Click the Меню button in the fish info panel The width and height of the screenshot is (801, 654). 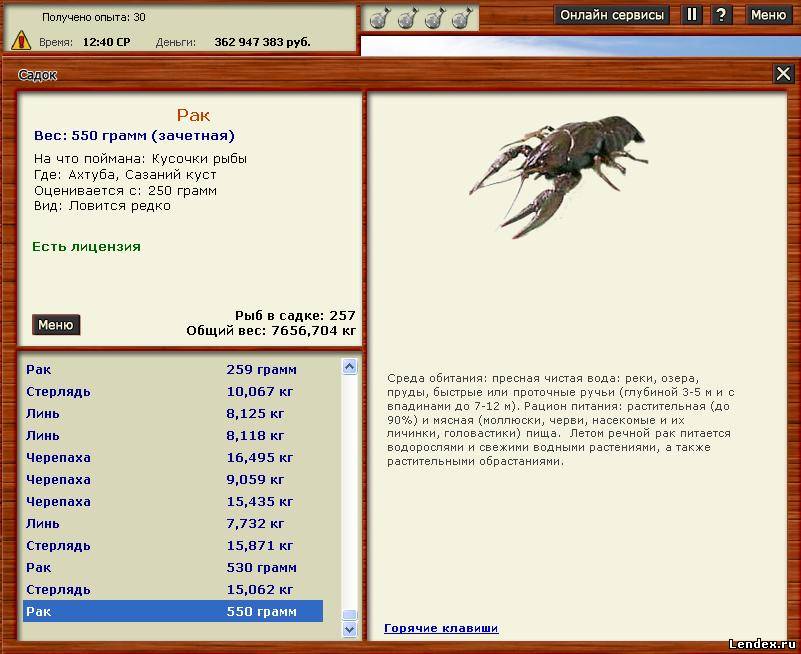tap(56, 325)
